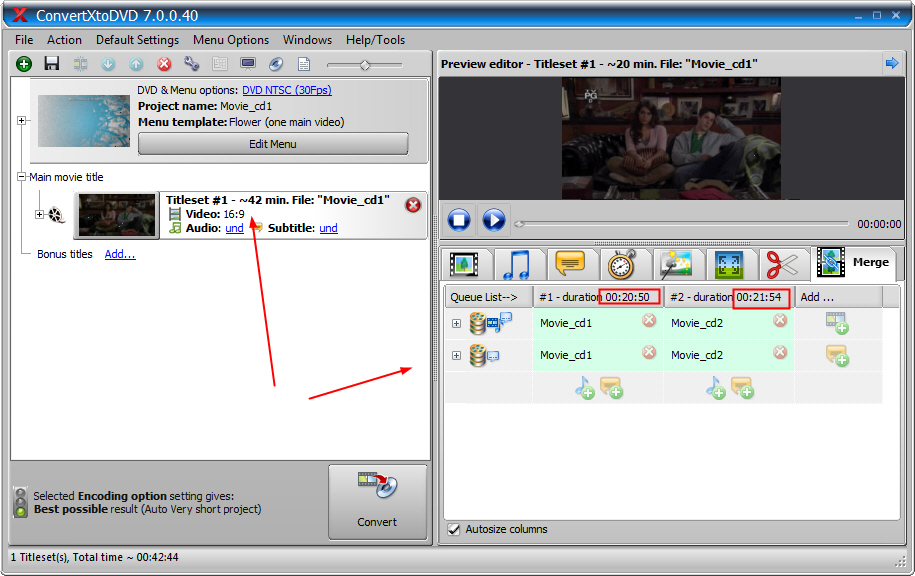Image resolution: width=915 pixels, height=576 pixels.
Task: Open the Chapters tab with stopwatch icon
Action: coord(622,264)
